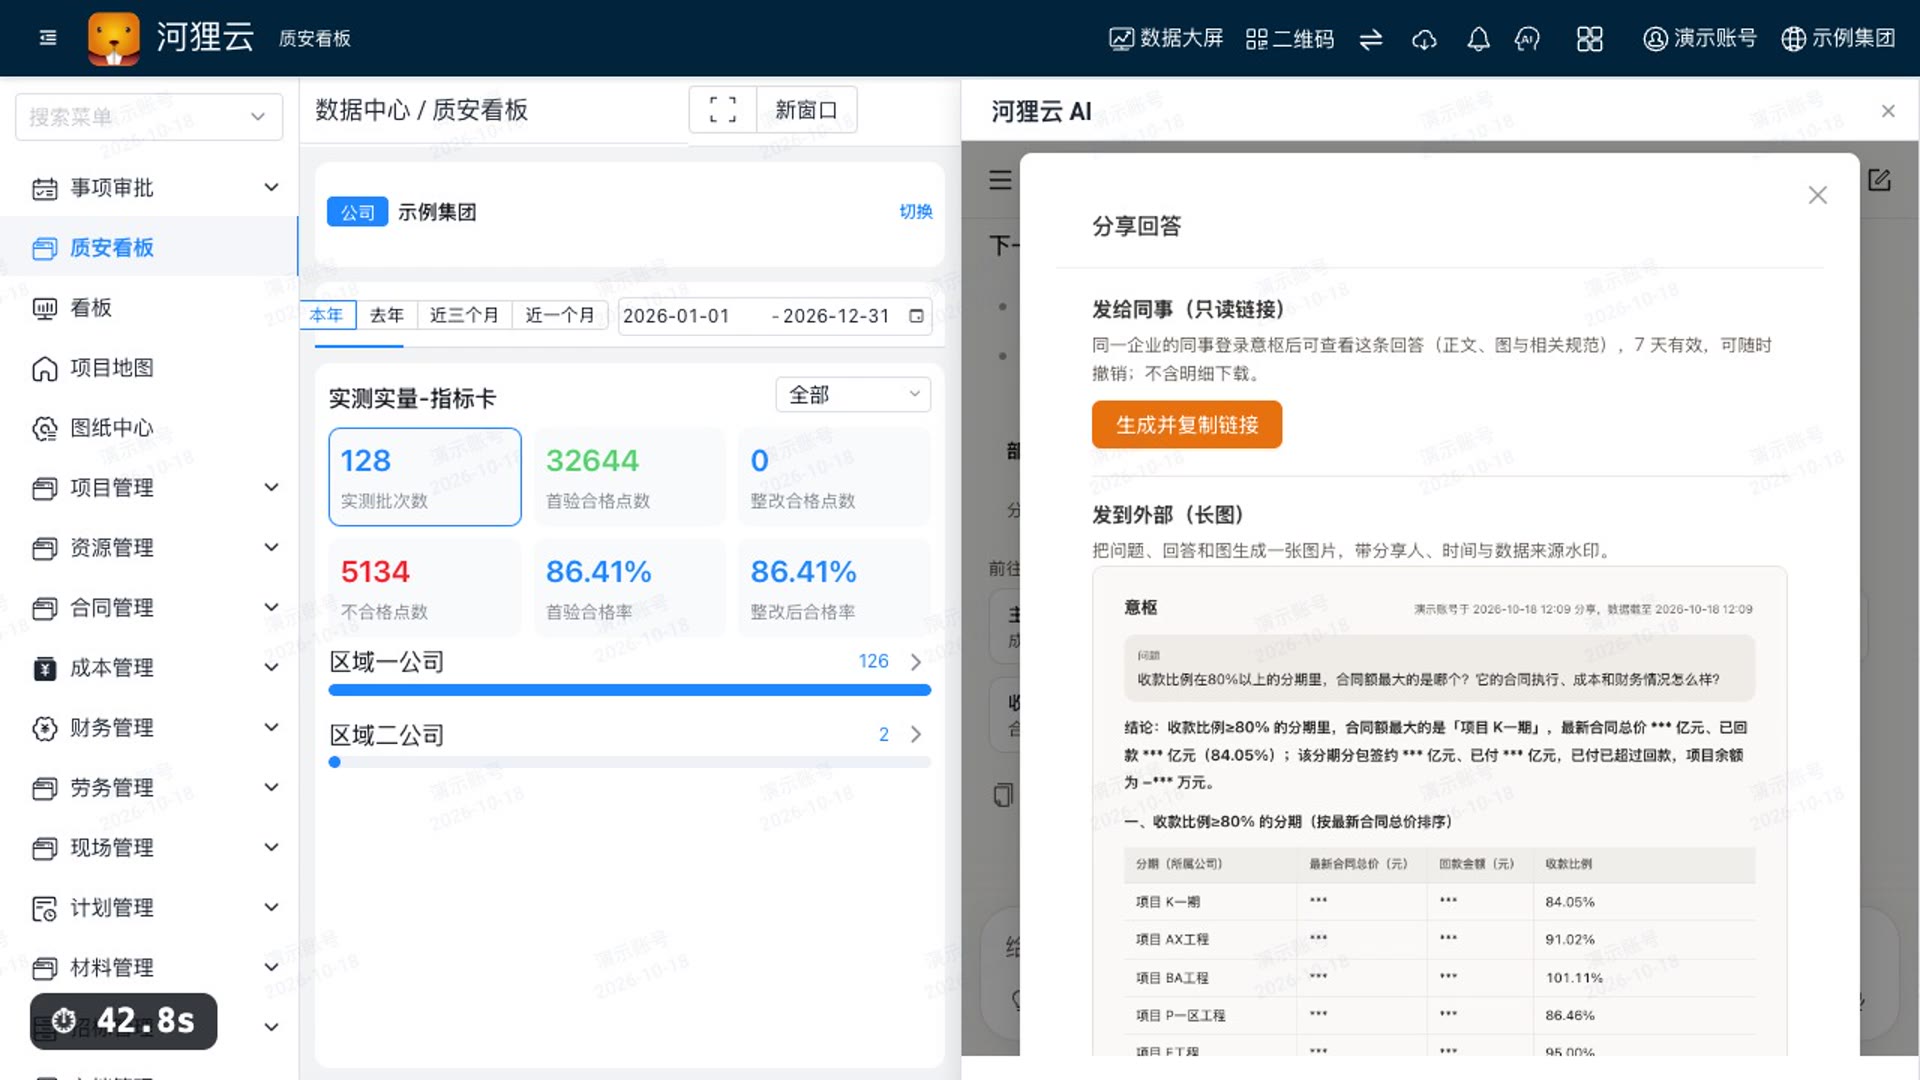Click the 切换 company link
Screen dimensions: 1920x1080
pos(916,211)
